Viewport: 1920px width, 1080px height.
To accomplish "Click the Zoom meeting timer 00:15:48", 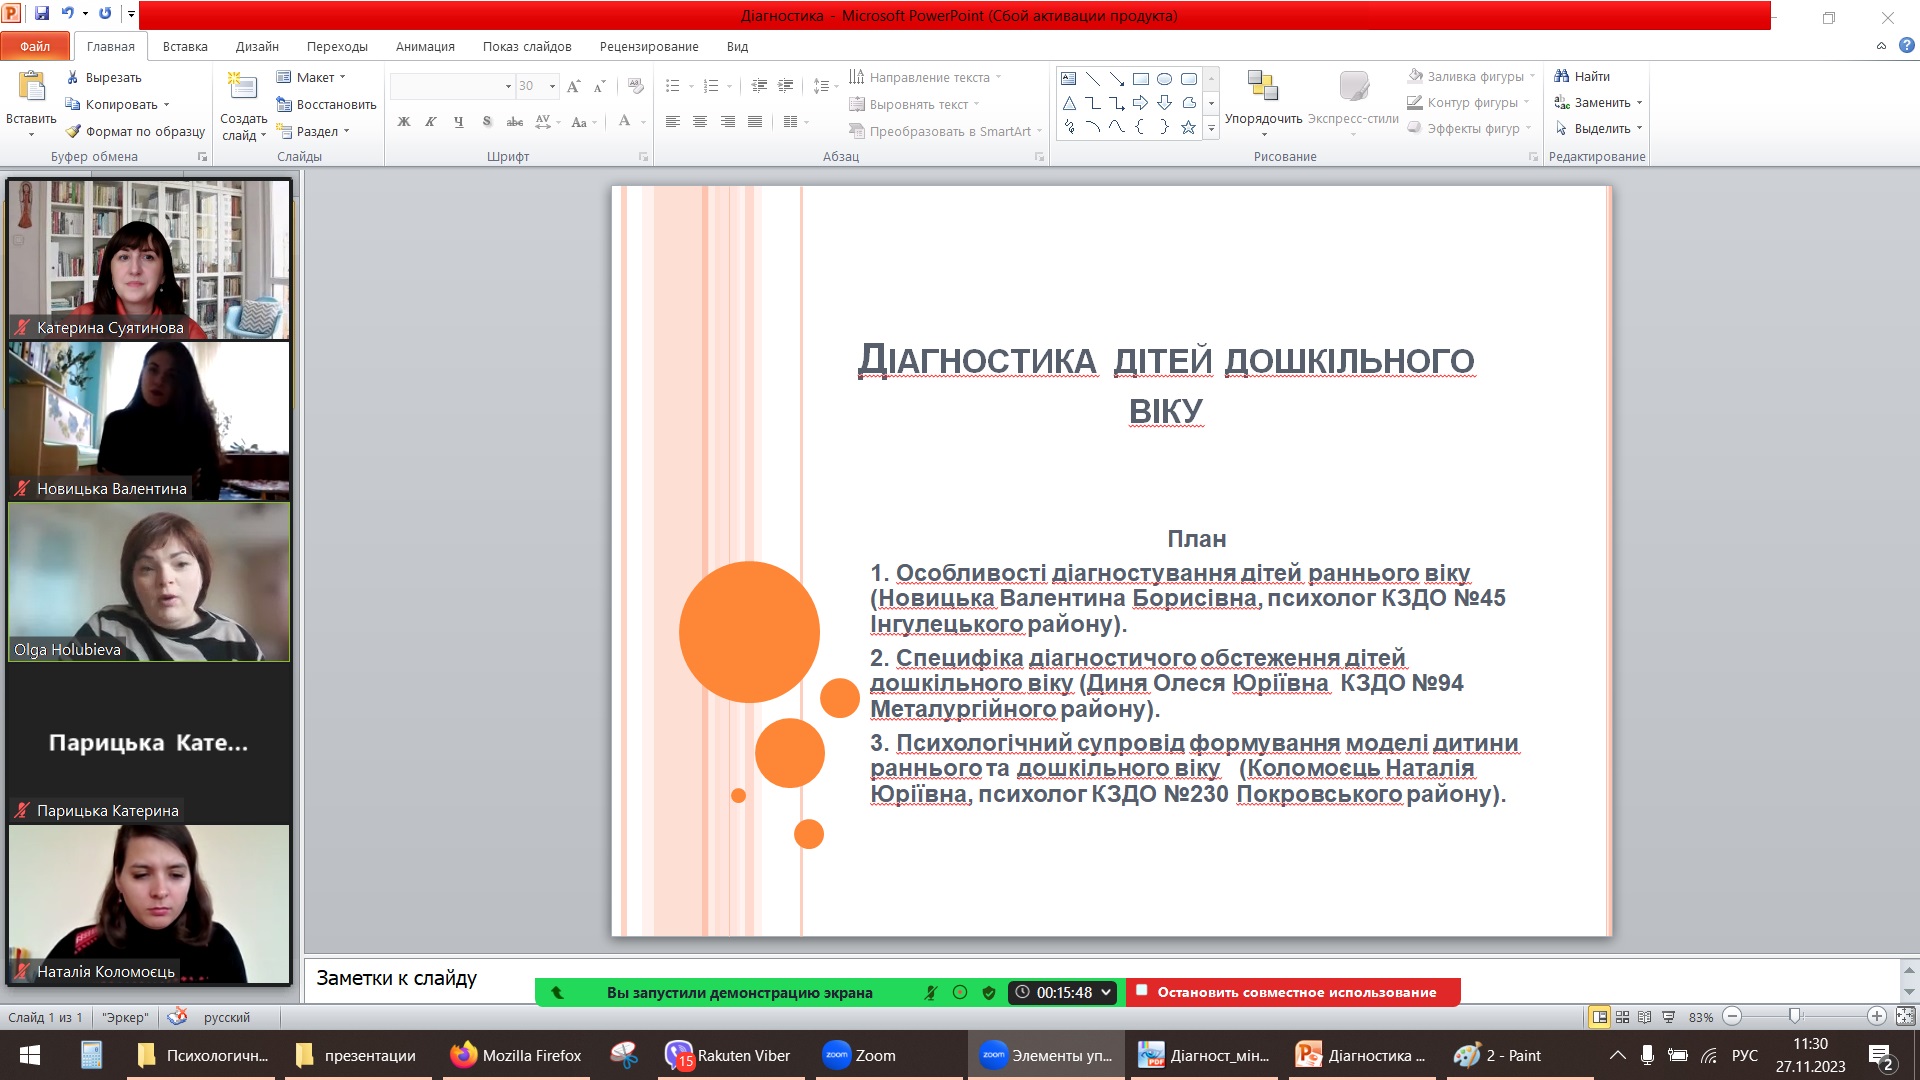I will (x=1063, y=992).
